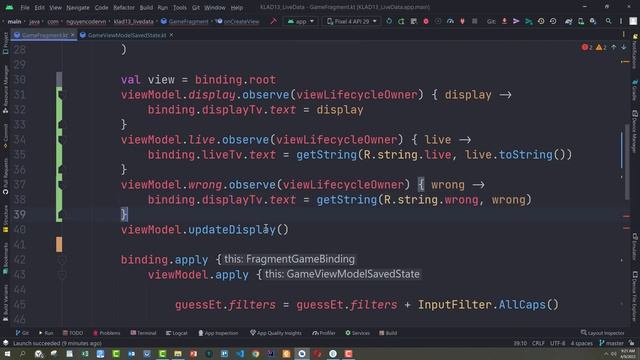The width and height of the screenshot is (640, 360).
Task: Jump to the next highlighted error arrow
Action: point(624,47)
